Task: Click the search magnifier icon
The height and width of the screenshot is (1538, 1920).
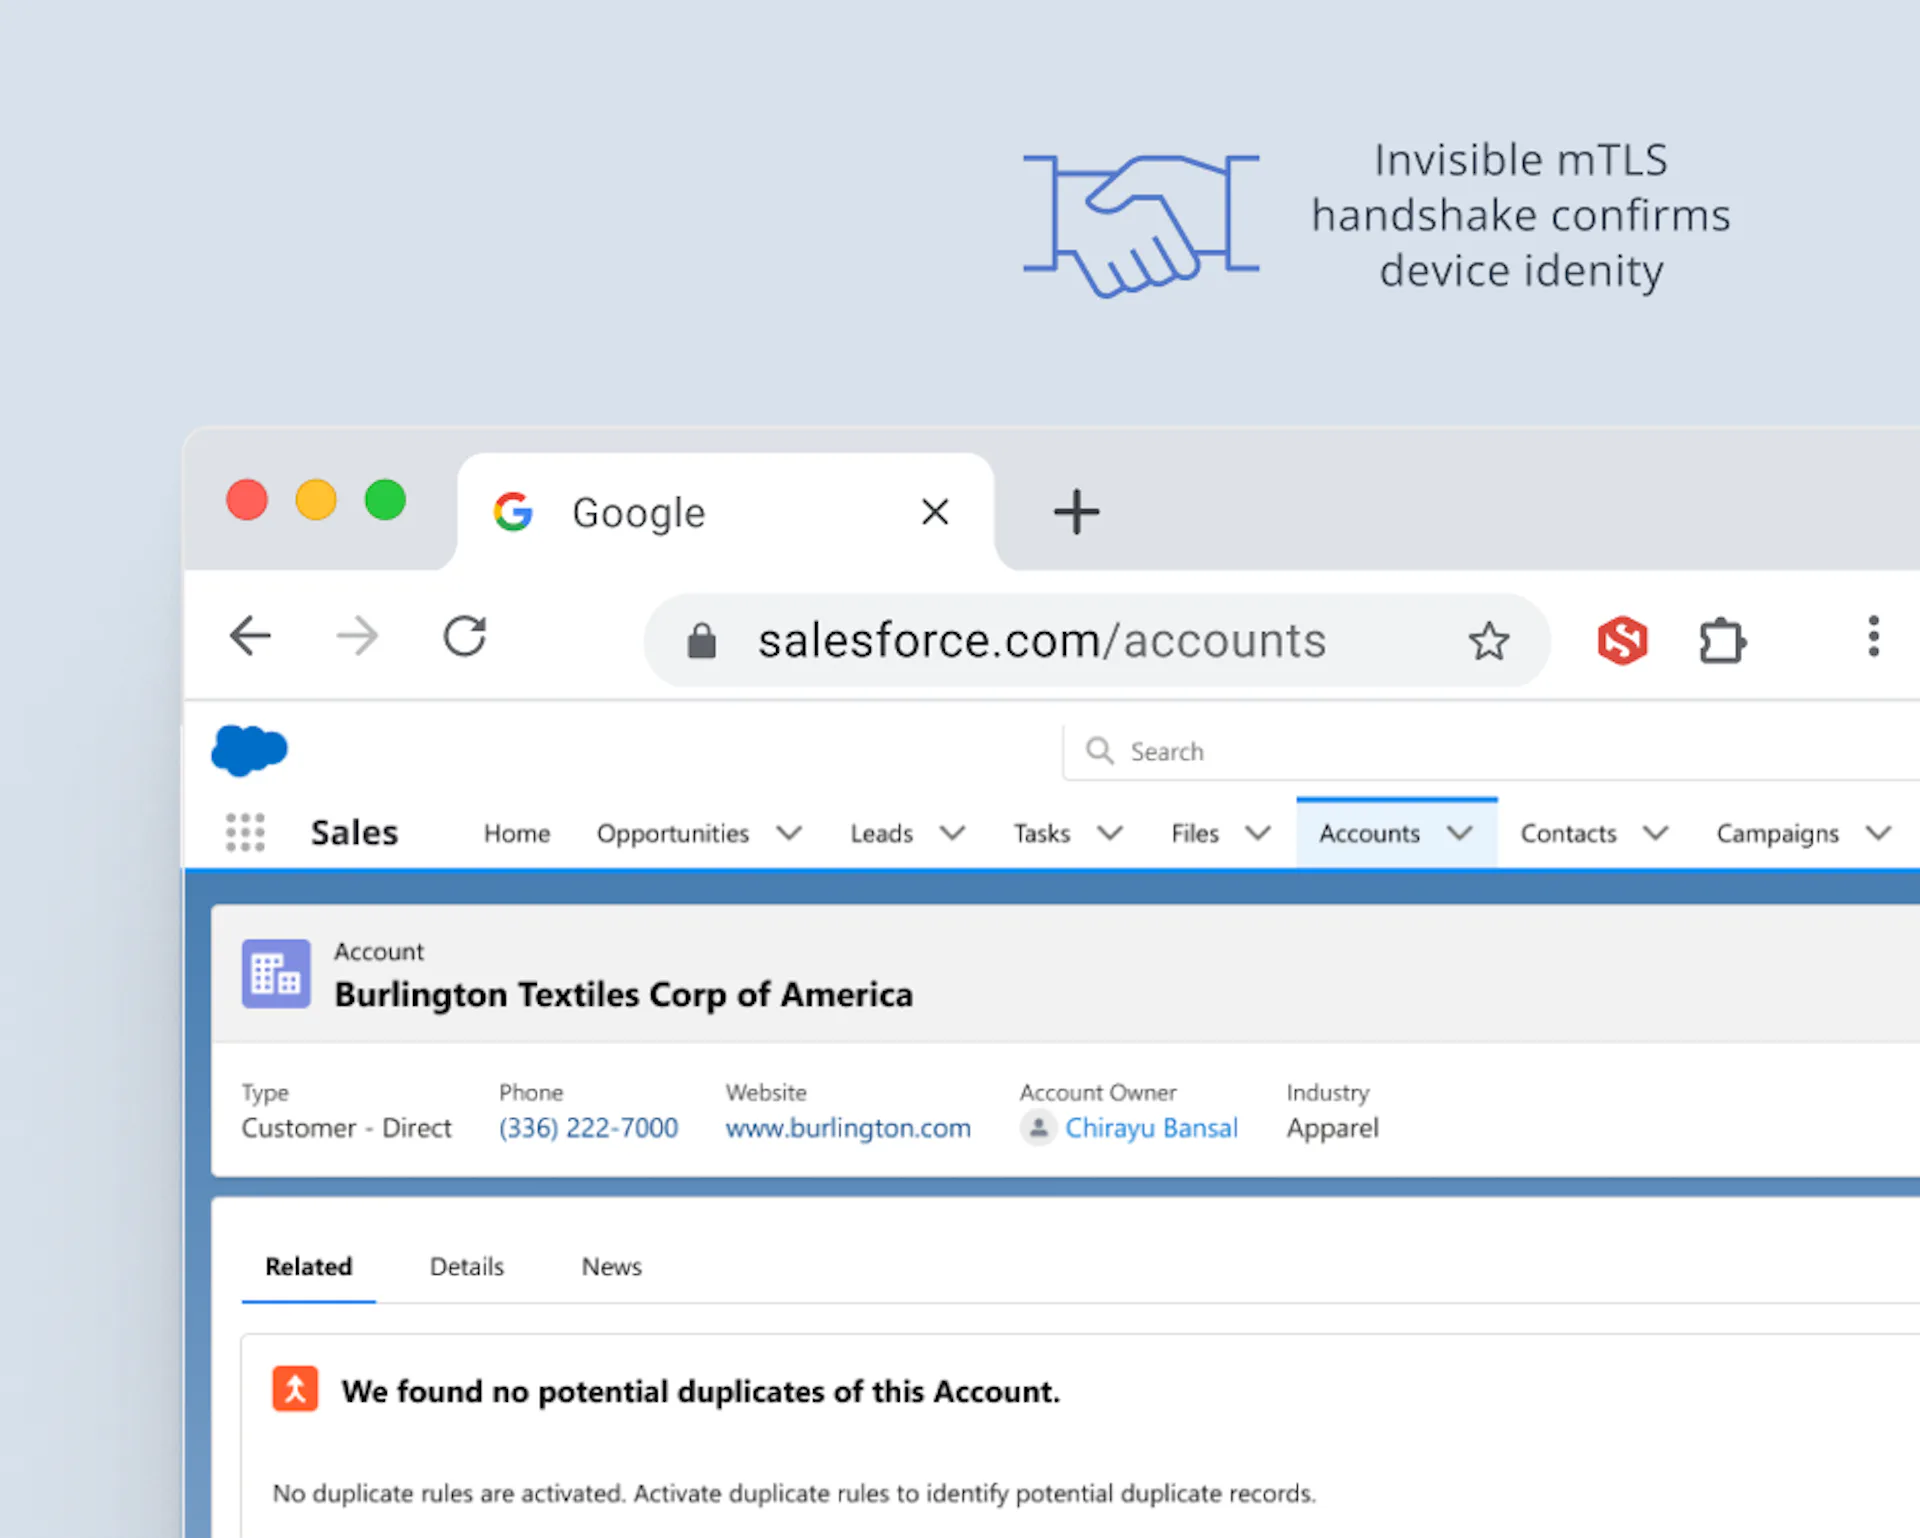Action: pyautogui.click(x=1099, y=750)
